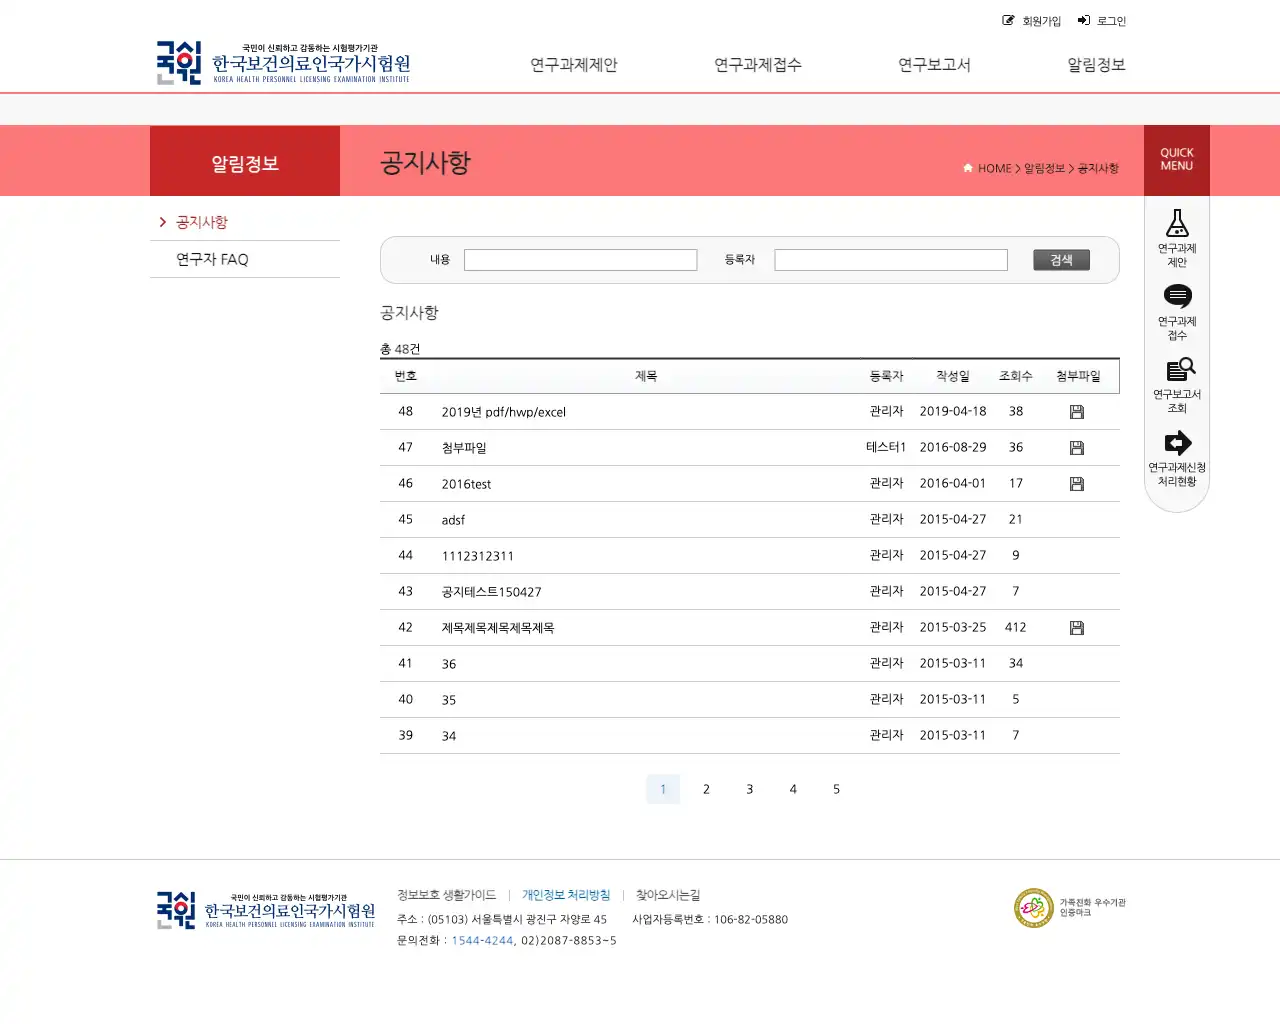This screenshot has width=1280, height=1024.
Task: Click the 알림정보 breadcrumb link
Action: pos(1044,168)
